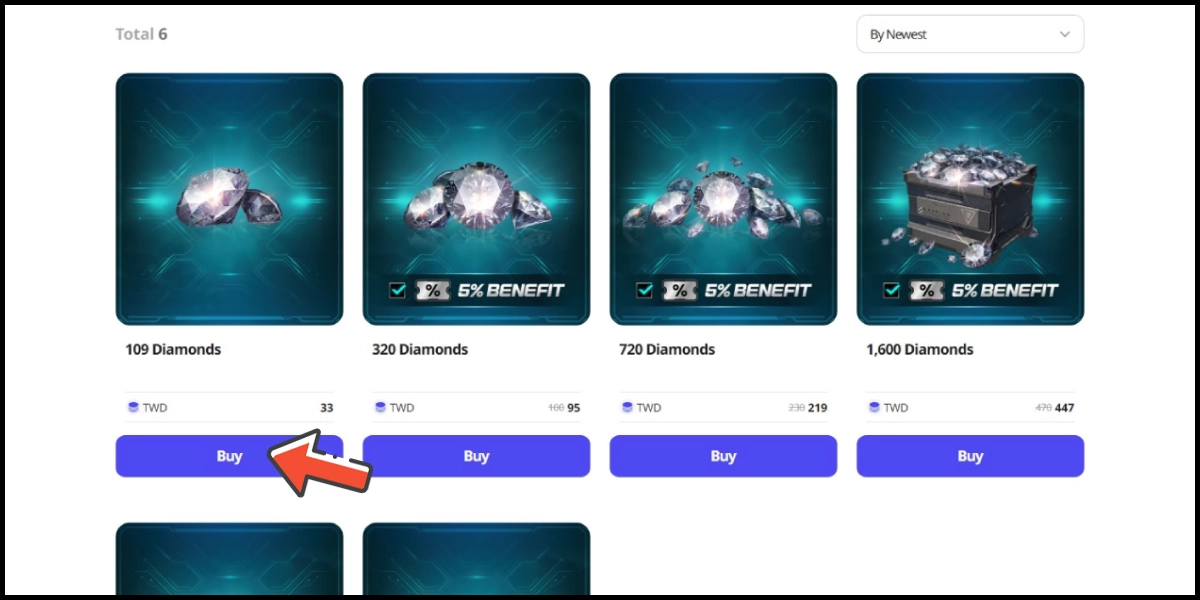Toggle the 5% benefit checkbox on 1,600 Diamonds
The image size is (1200, 600).
click(892, 290)
